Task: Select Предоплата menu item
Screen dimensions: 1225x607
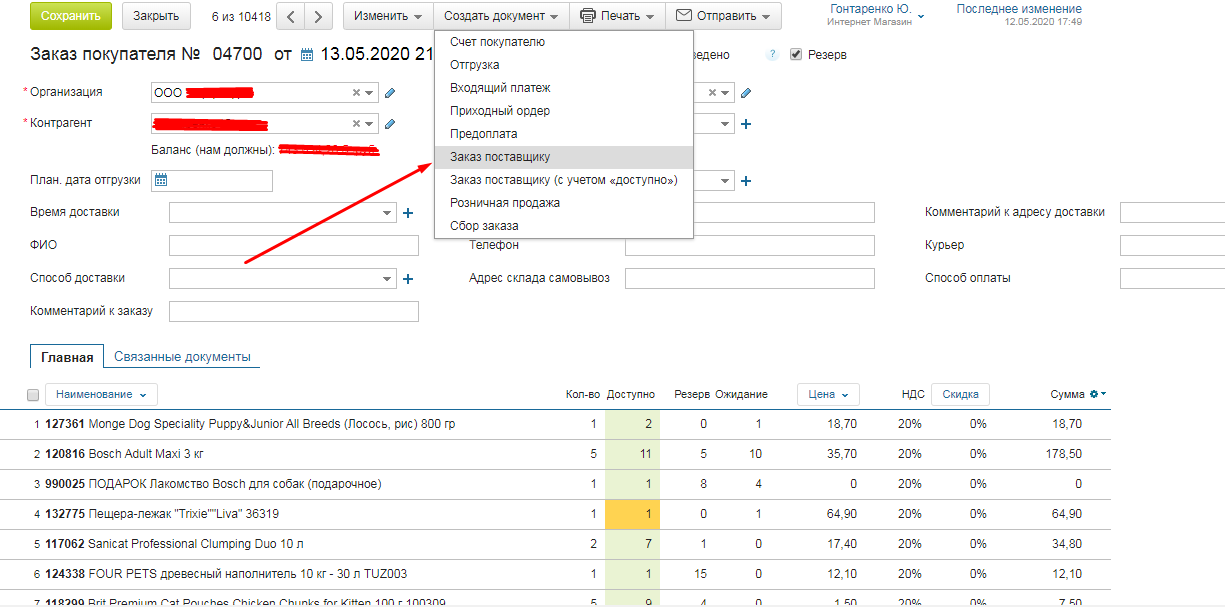Action: click(563, 134)
